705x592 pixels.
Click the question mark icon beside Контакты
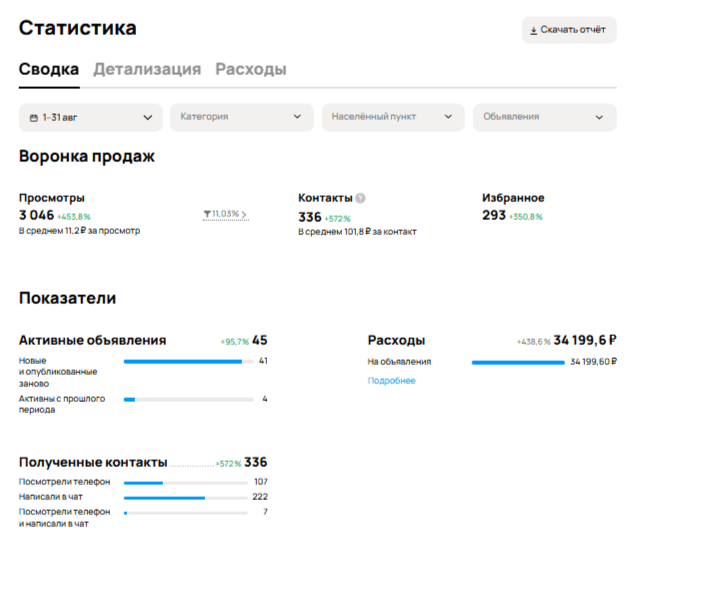(360, 198)
